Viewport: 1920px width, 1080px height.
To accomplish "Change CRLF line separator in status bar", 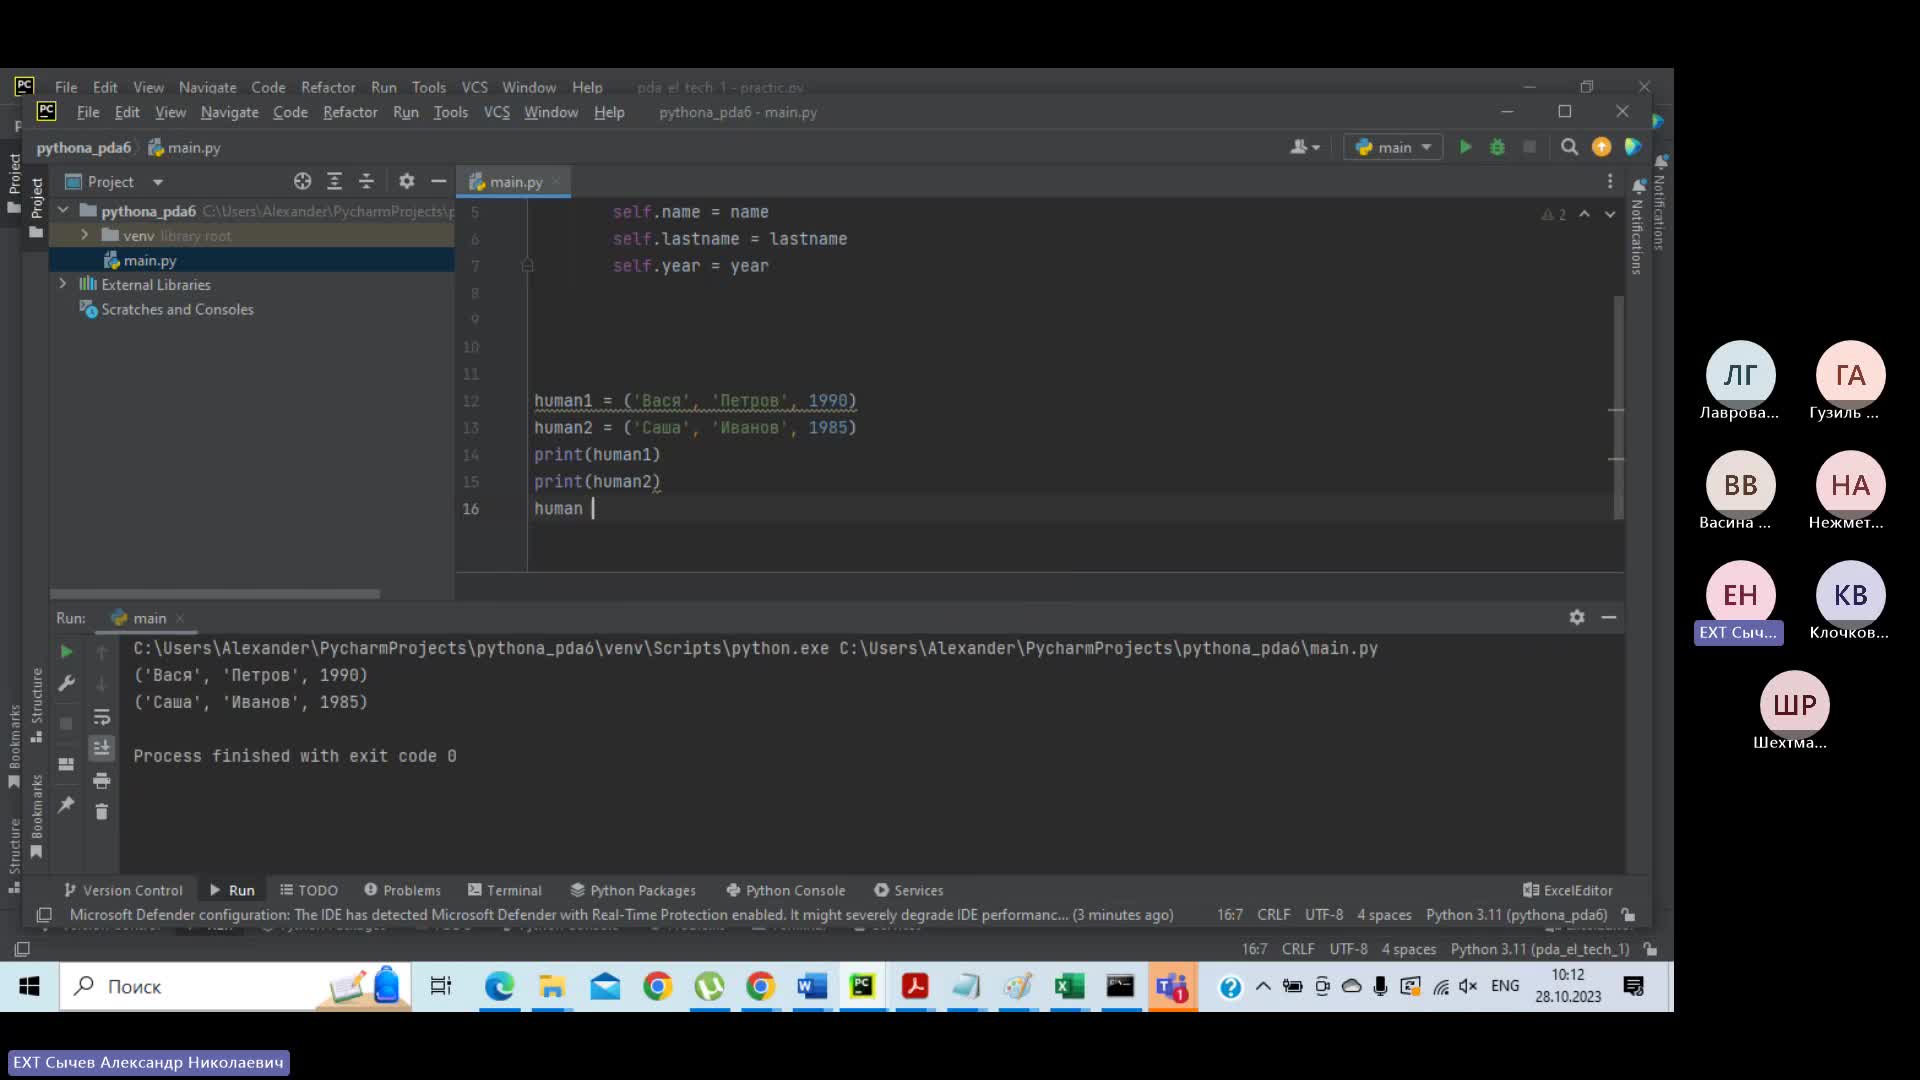I will pyautogui.click(x=1273, y=915).
